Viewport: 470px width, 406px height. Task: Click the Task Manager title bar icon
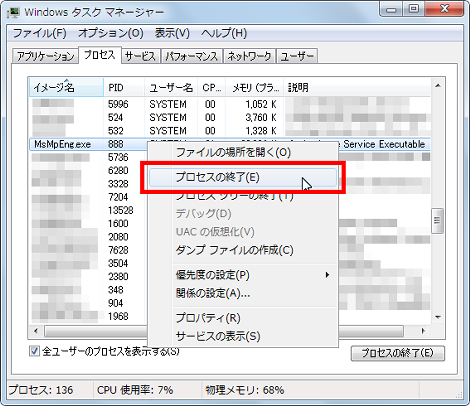point(13,12)
